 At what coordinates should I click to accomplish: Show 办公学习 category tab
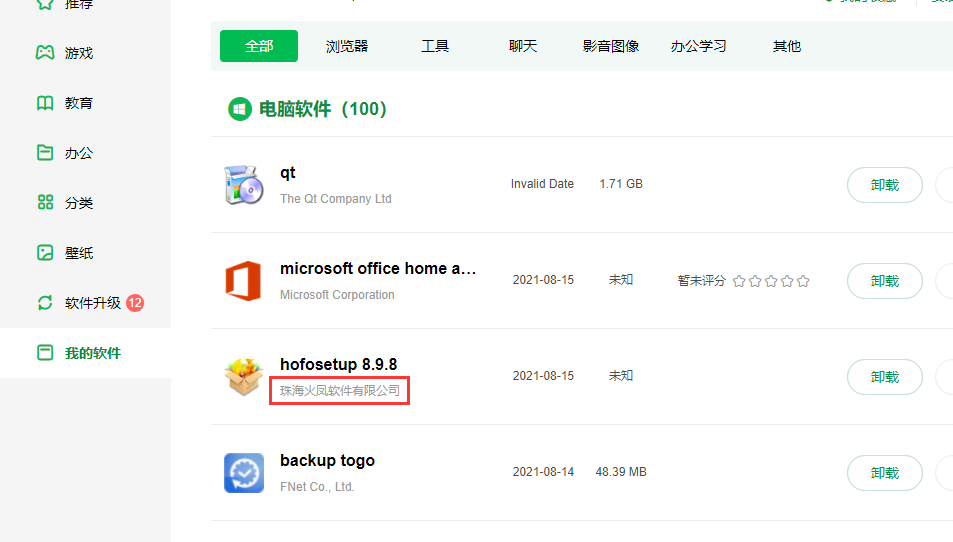[x=698, y=46]
